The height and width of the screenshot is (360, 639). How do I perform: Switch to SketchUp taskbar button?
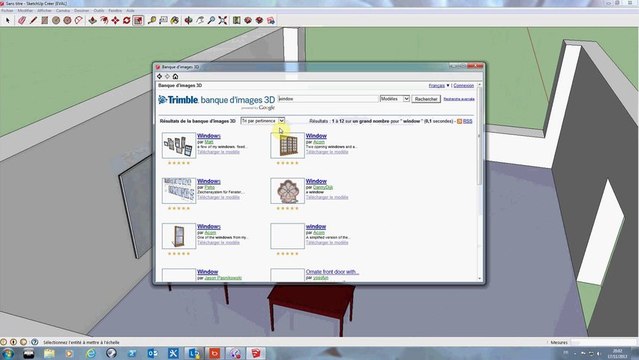click(256, 353)
